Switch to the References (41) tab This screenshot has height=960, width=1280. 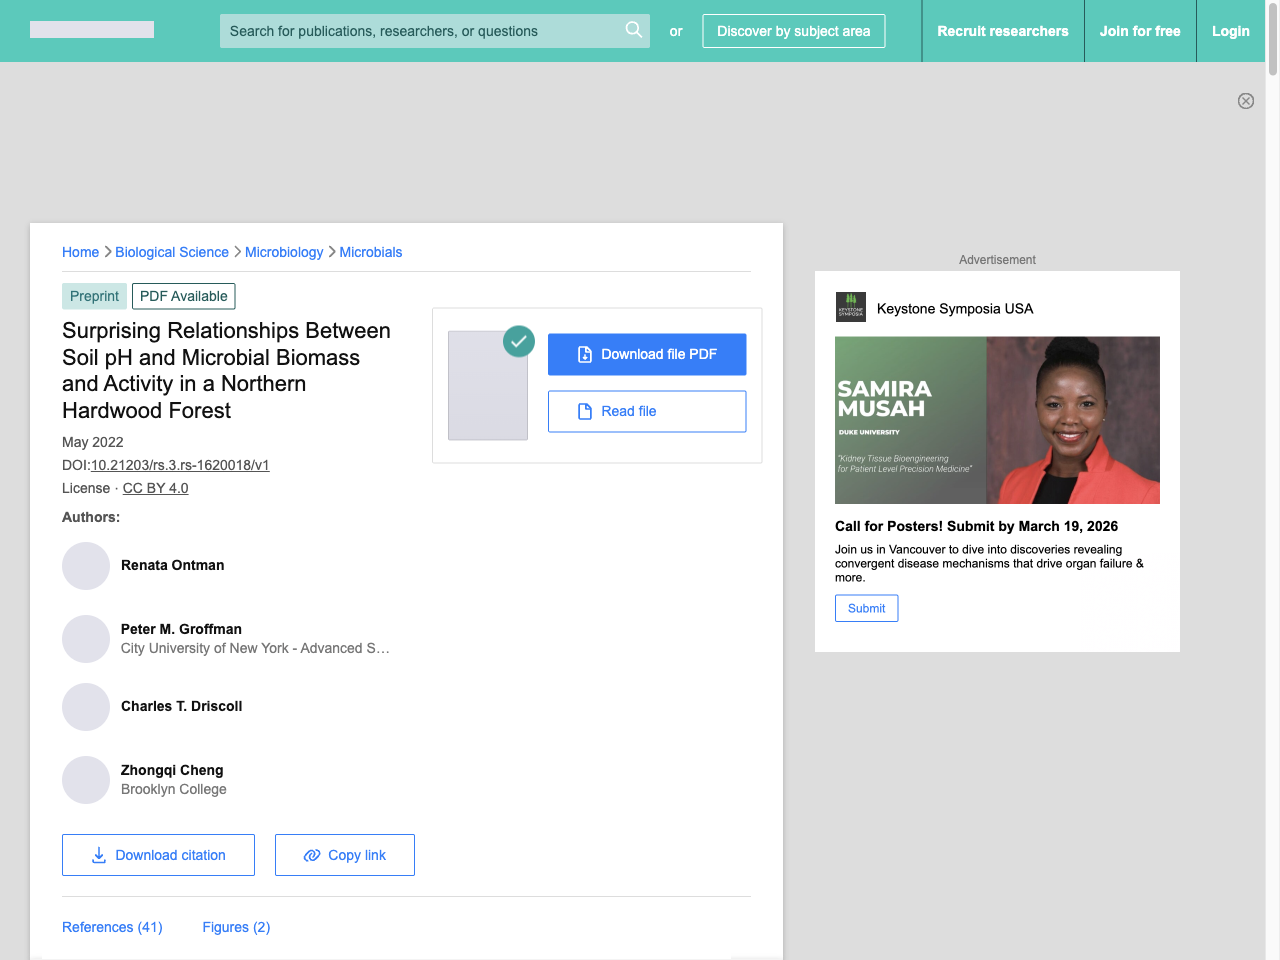[x=112, y=927]
